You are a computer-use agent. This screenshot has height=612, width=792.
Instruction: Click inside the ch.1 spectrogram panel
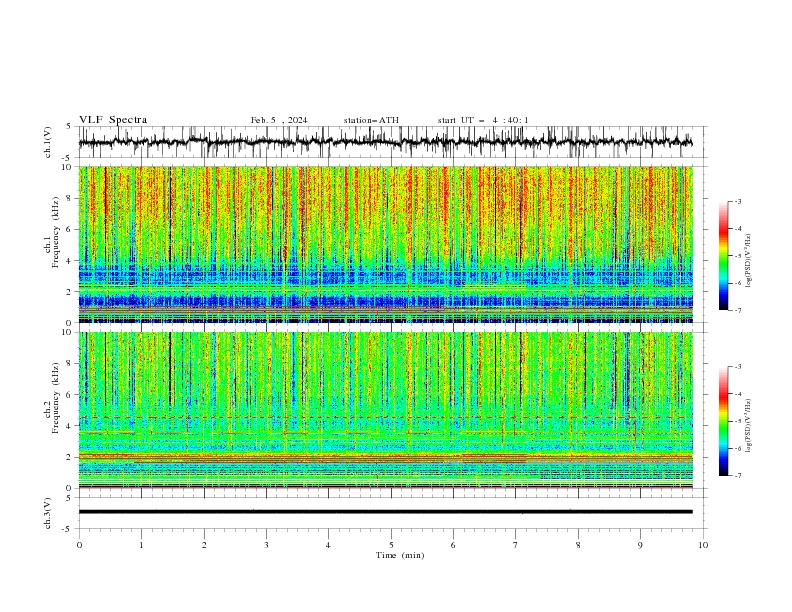click(x=385, y=244)
